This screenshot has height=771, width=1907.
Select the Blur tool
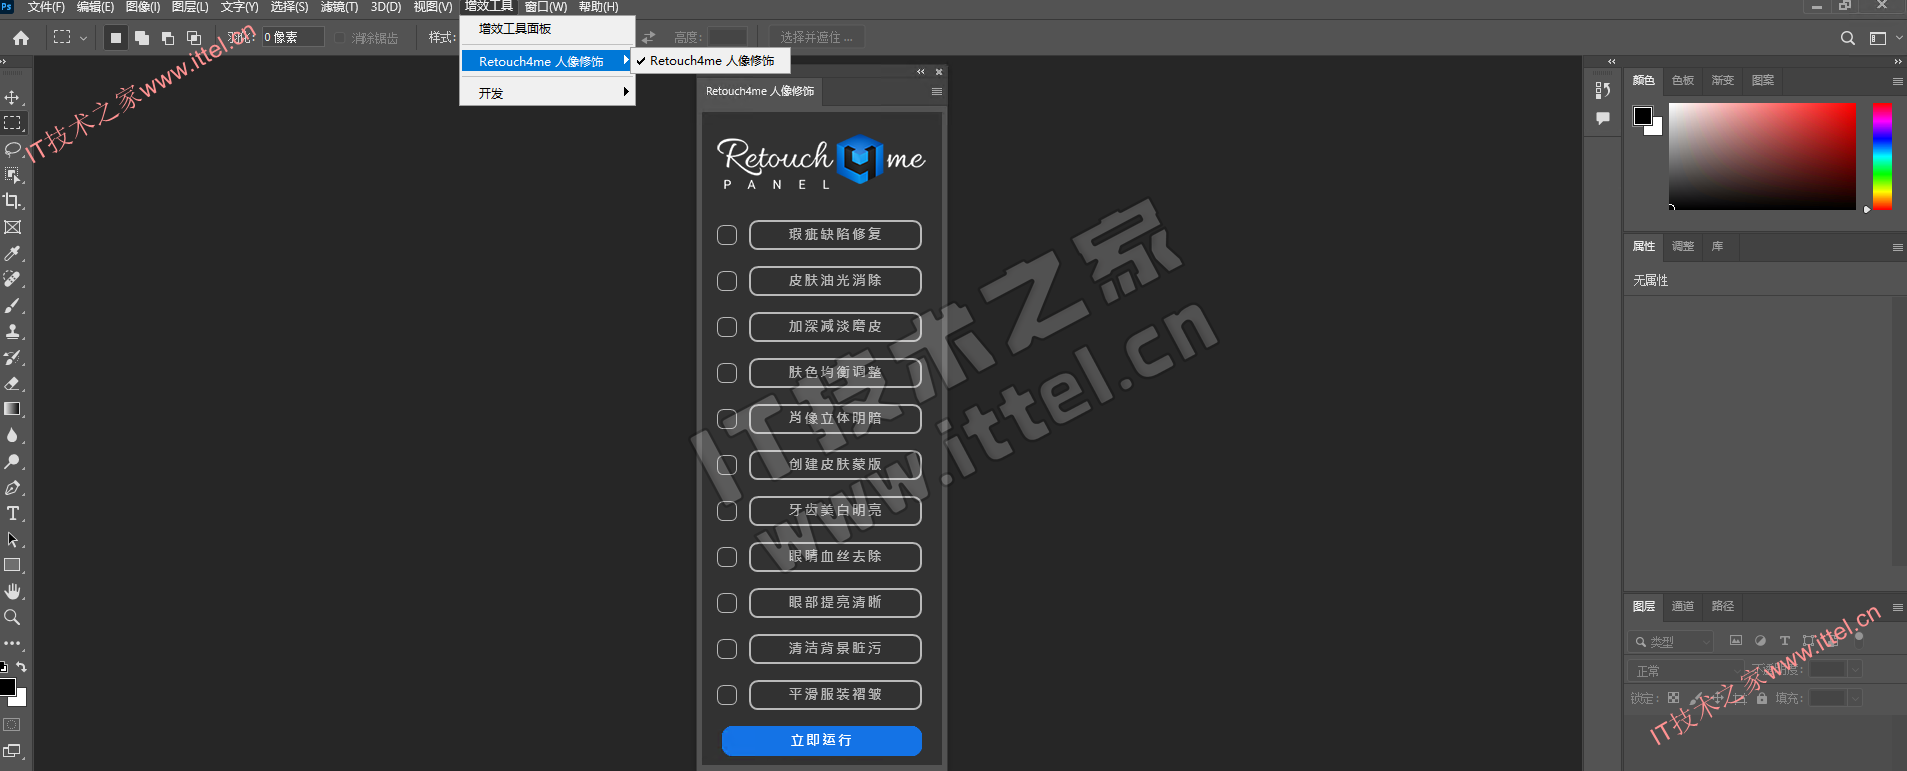click(x=12, y=435)
